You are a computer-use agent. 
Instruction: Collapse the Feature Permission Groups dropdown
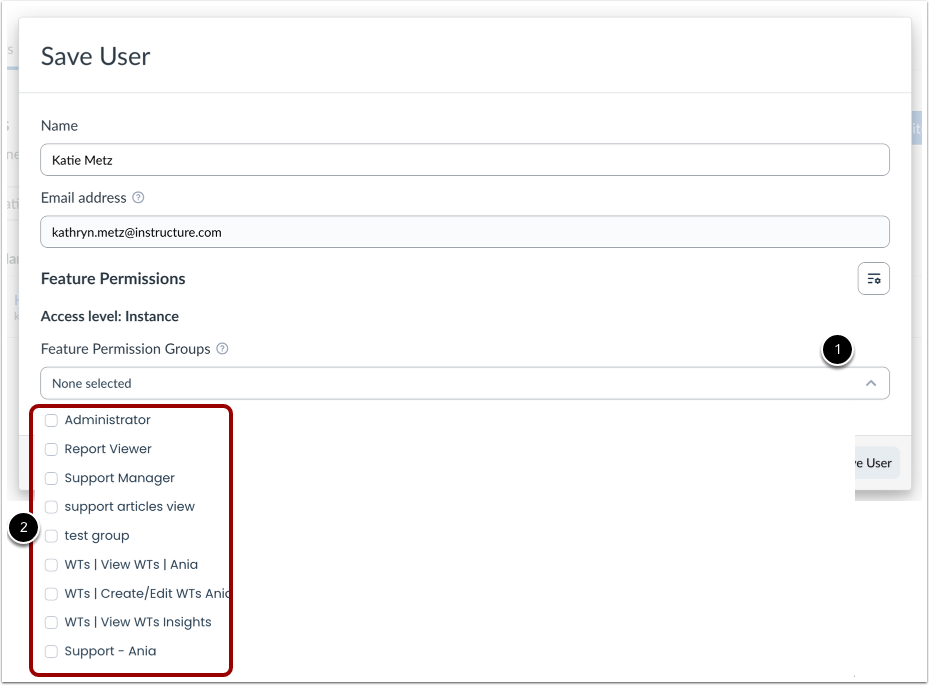pyautogui.click(x=870, y=383)
